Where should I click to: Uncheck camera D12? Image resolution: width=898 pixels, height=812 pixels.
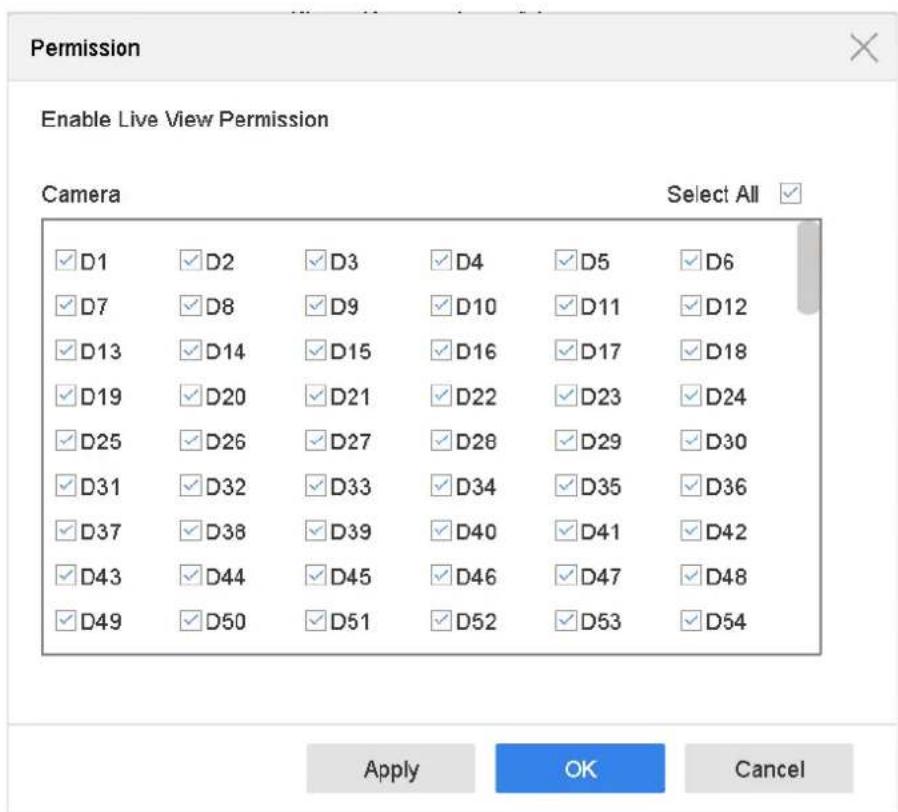pyautogui.click(x=691, y=306)
